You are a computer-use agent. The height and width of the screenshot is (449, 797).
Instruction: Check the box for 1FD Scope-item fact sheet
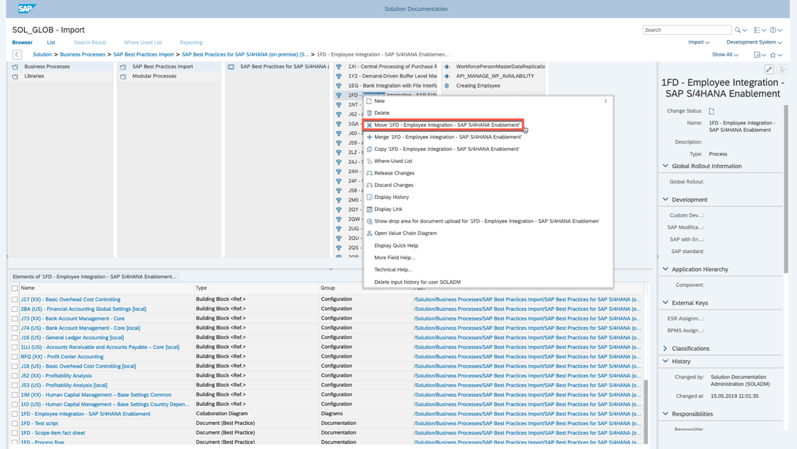15,433
